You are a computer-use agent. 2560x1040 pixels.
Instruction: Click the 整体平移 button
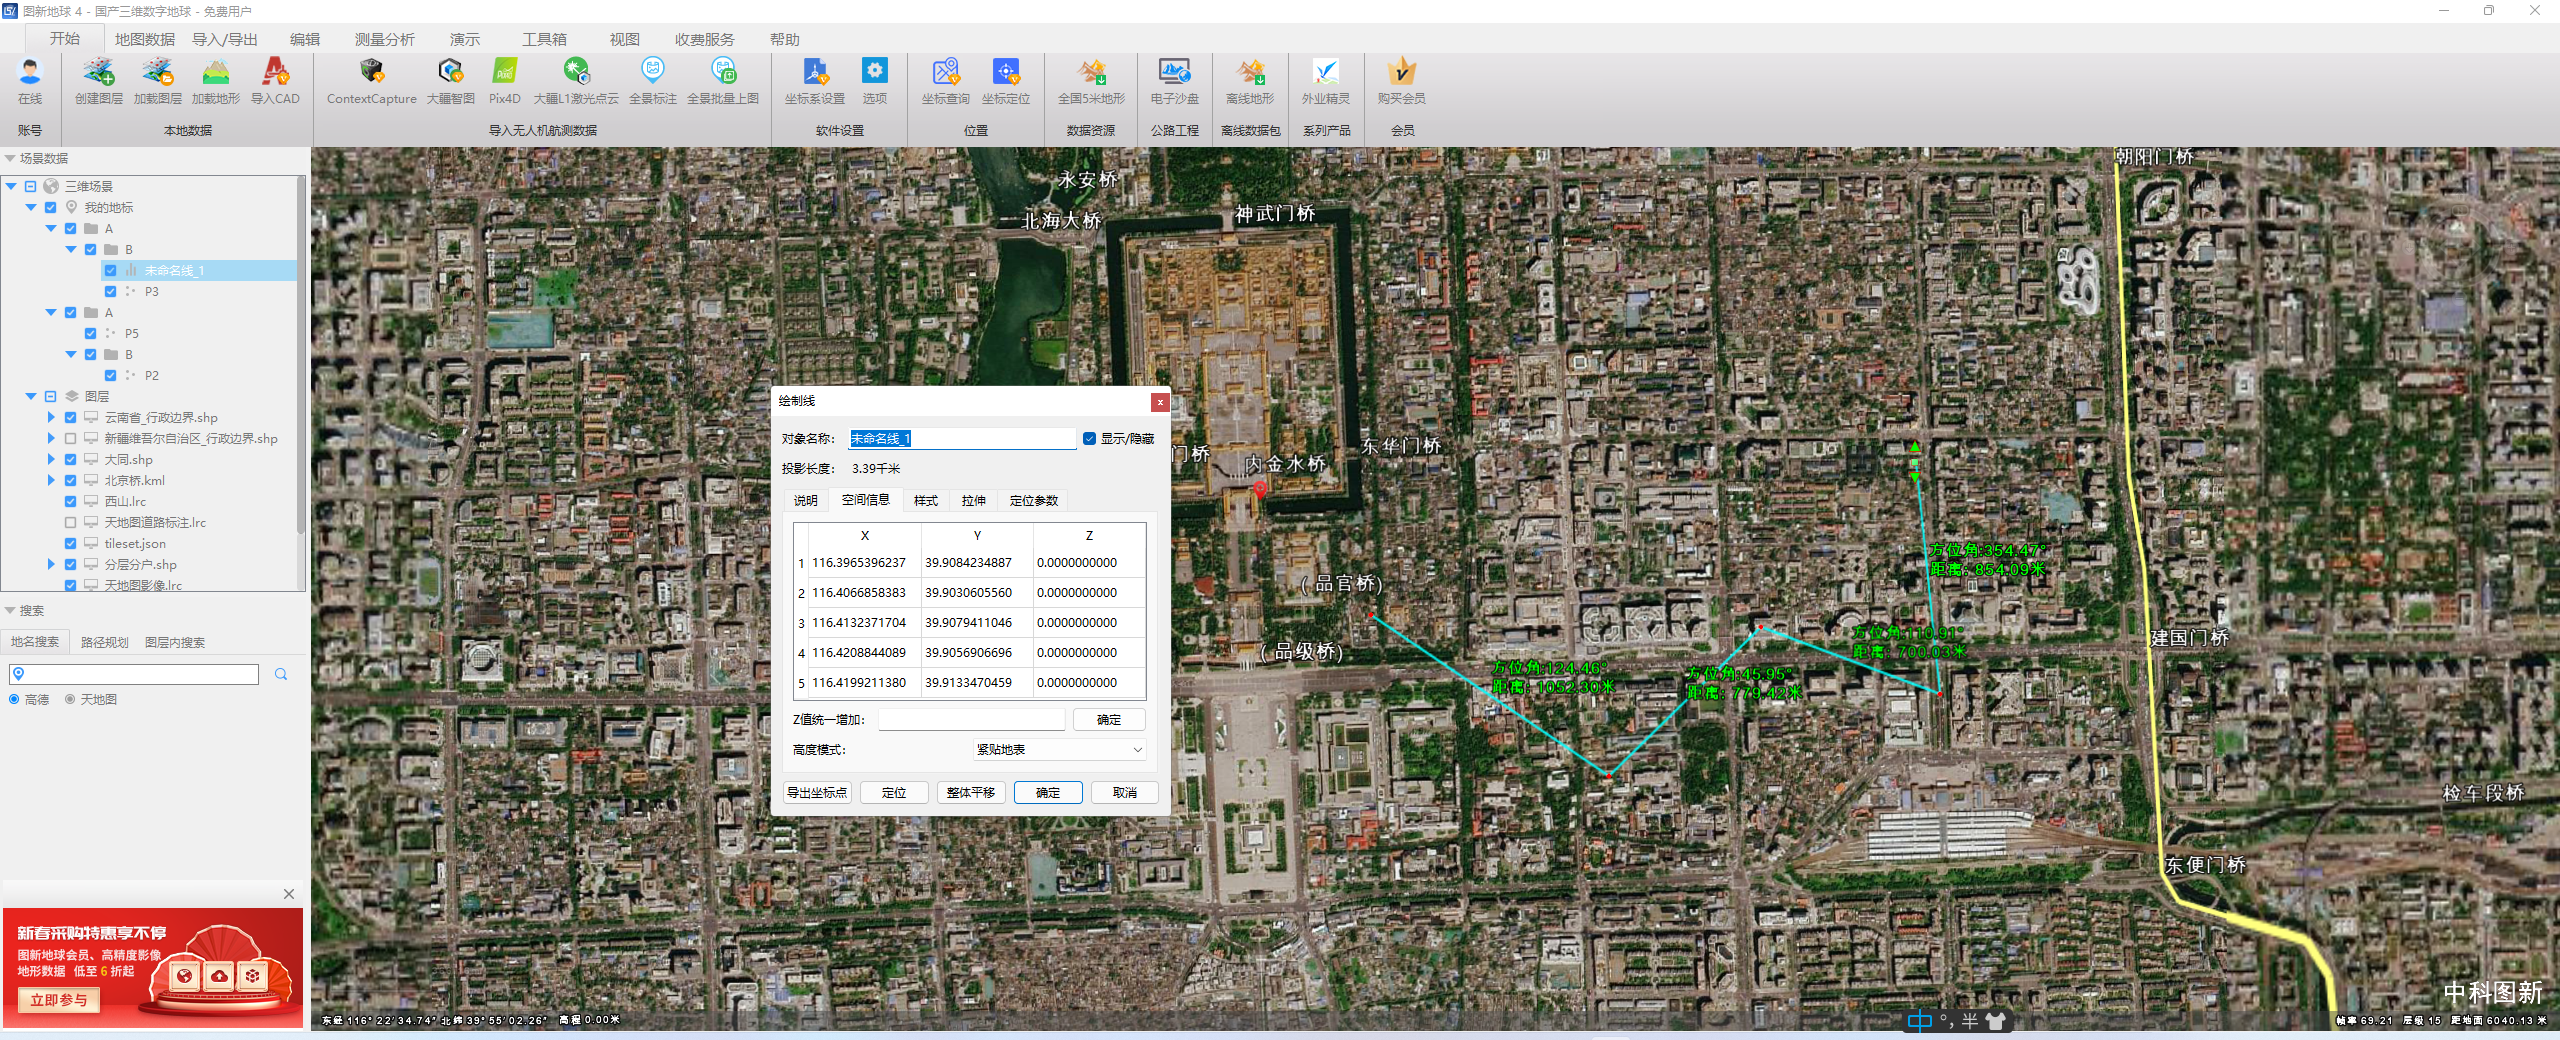(x=970, y=792)
